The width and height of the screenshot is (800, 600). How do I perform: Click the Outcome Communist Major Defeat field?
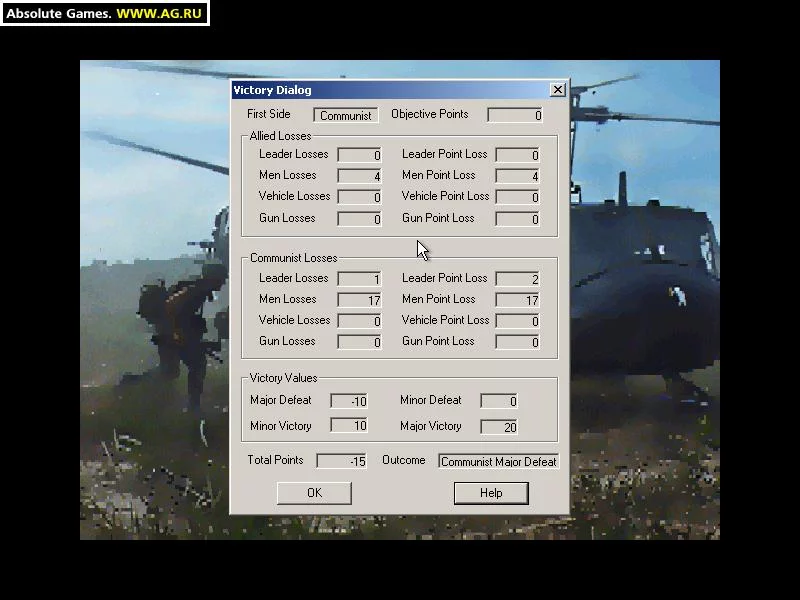498,461
